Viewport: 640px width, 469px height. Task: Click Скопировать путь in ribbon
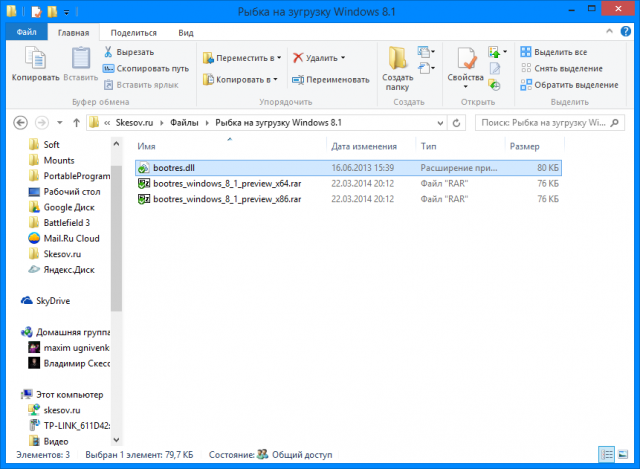(146, 68)
